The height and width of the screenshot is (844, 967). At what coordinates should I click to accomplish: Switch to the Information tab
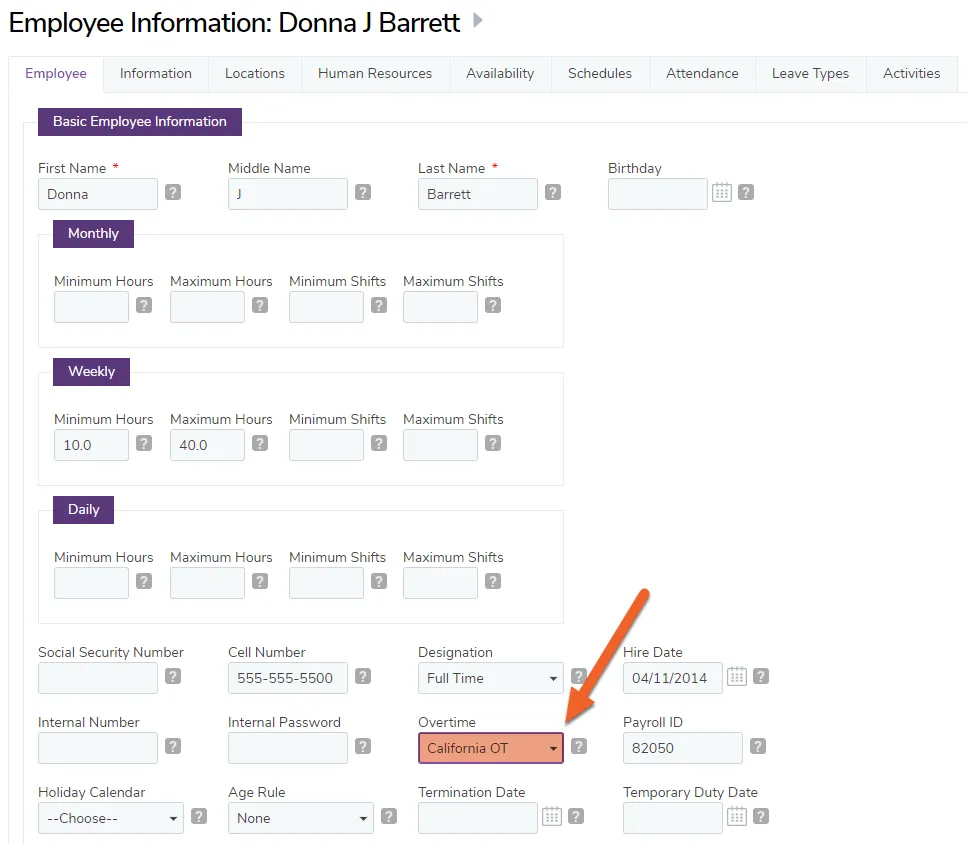(x=156, y=74)
